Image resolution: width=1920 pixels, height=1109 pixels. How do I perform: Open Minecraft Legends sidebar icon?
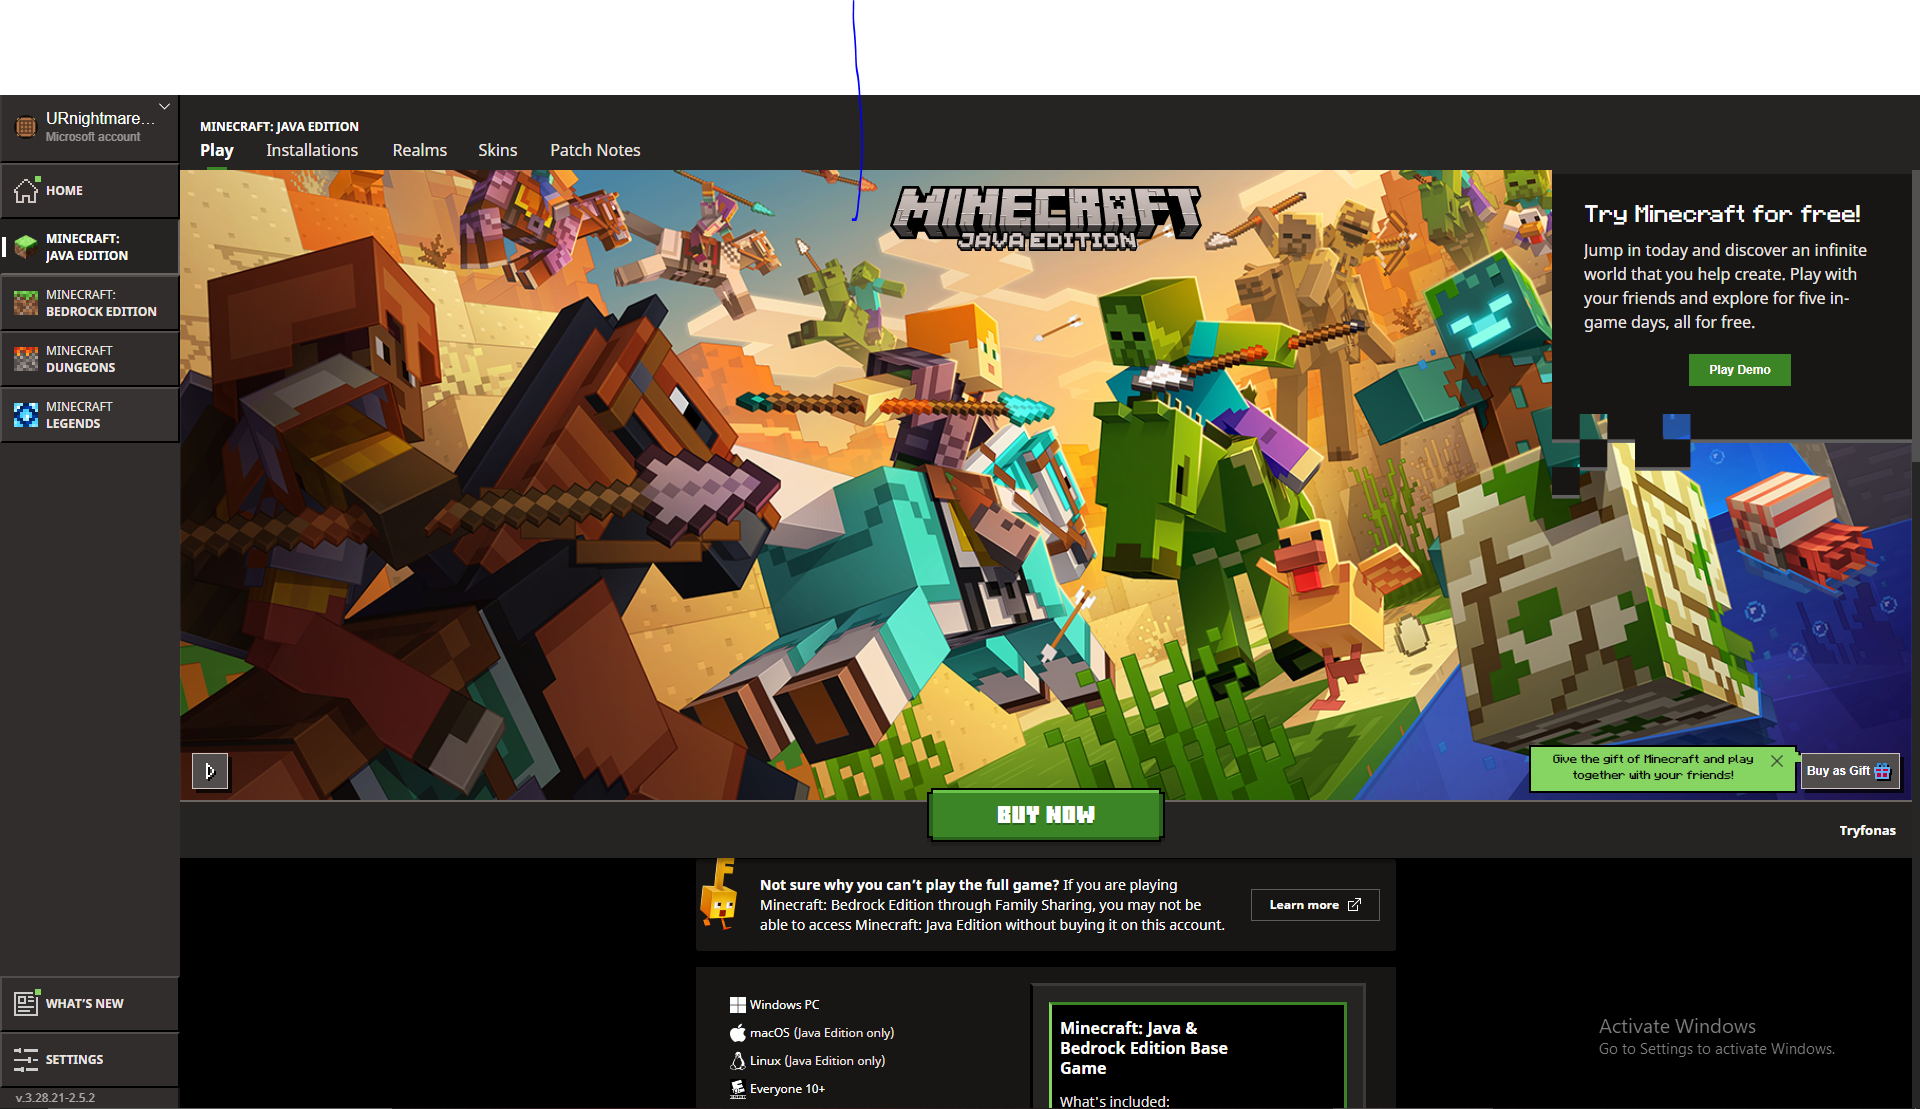point(26,415)
